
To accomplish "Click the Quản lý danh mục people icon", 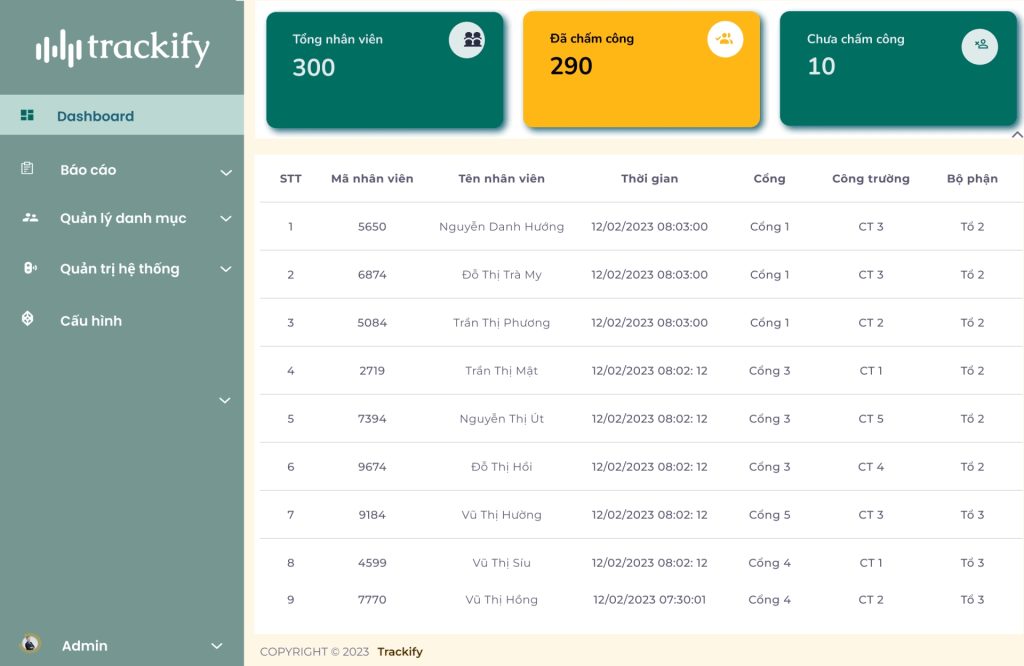I will [30, 217].
